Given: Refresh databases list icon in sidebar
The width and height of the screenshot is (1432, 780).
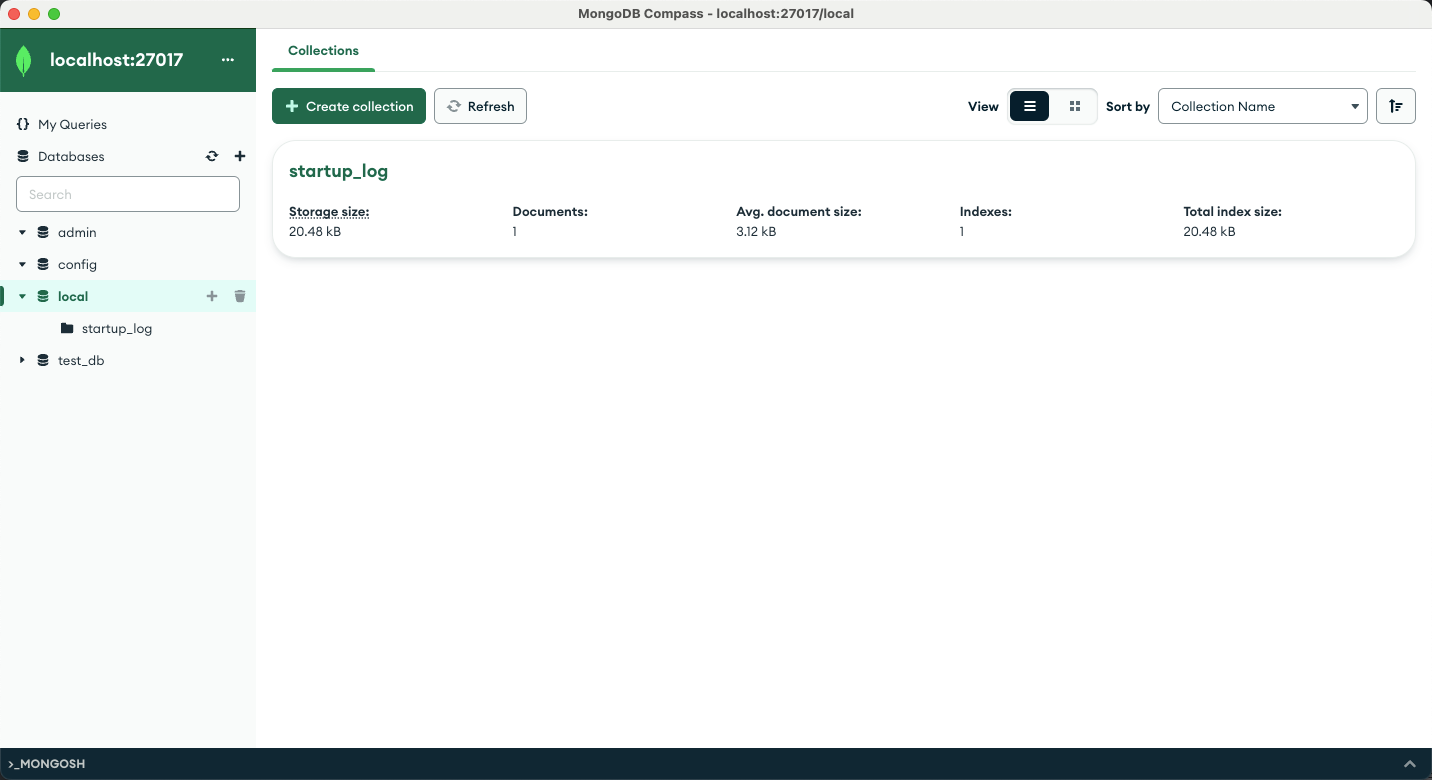Looking at the screenshot, I should click(212, 157).
